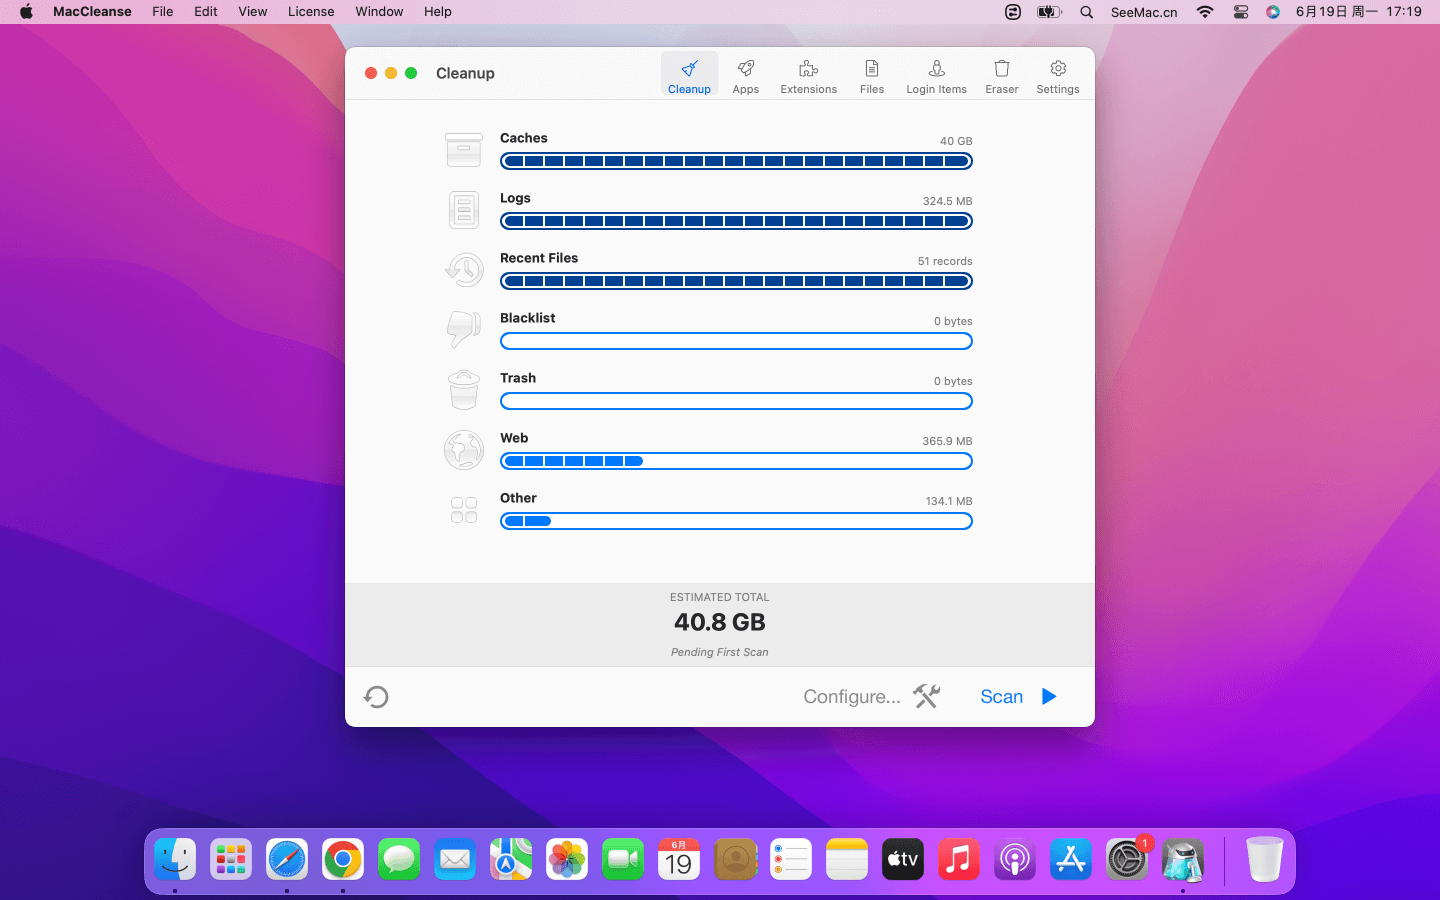Click the Trash empty progress bar
Screen dimensions: 1440x900
coord(736,401)
